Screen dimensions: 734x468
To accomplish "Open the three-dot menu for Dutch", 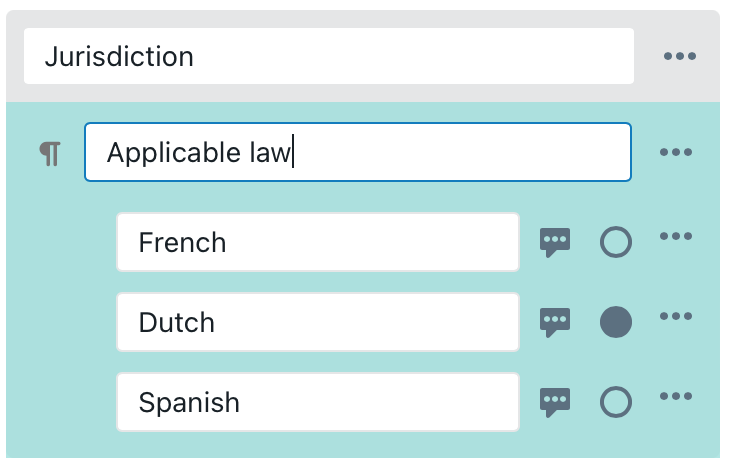I will [676, 317].
